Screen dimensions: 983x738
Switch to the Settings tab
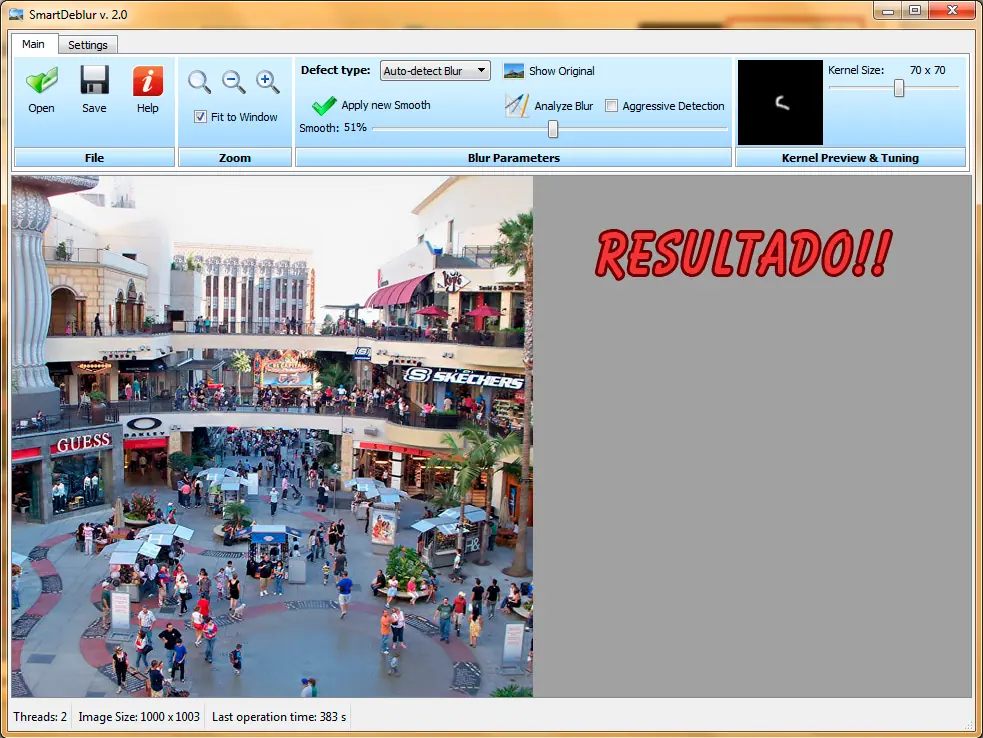click(88, 45)
